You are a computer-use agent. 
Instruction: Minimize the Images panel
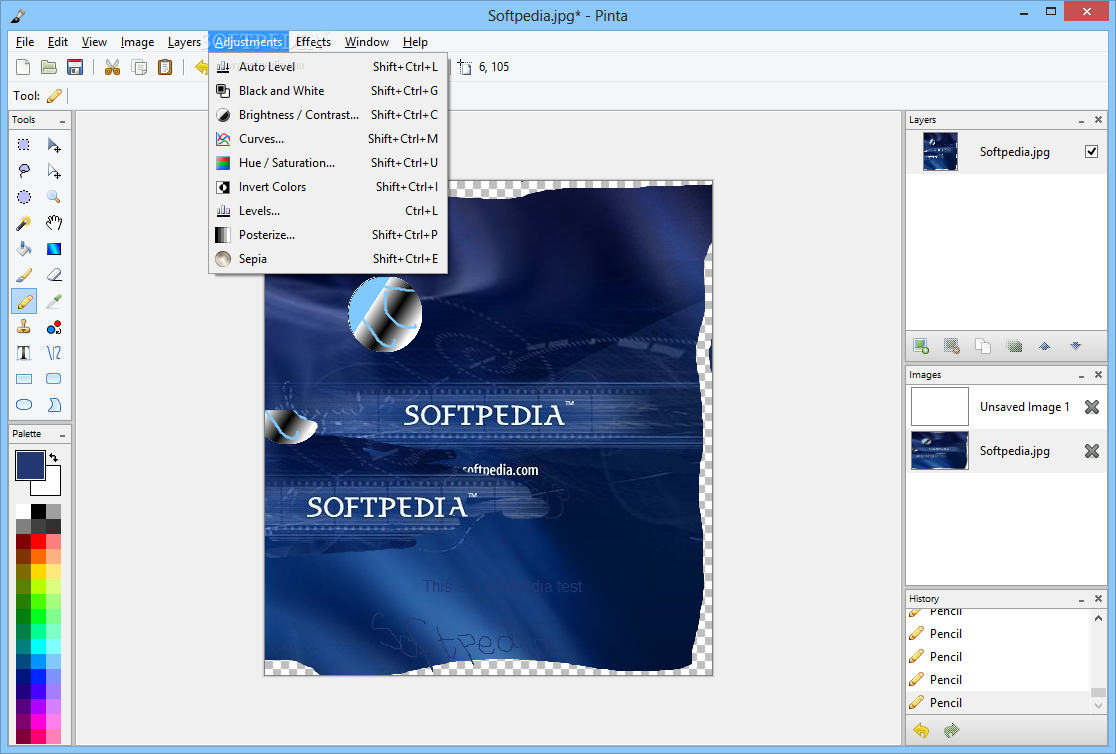[1081, 375]
